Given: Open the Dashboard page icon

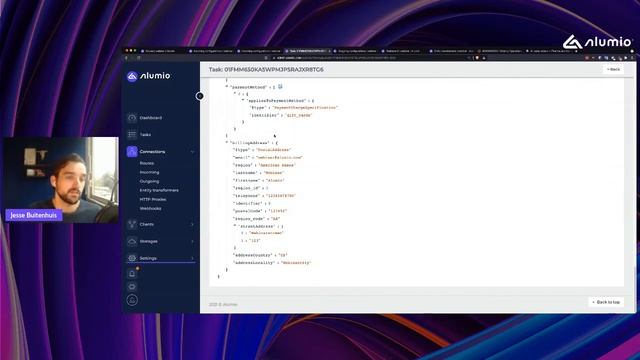Looking at the screenshot, I should coord(132,118).
